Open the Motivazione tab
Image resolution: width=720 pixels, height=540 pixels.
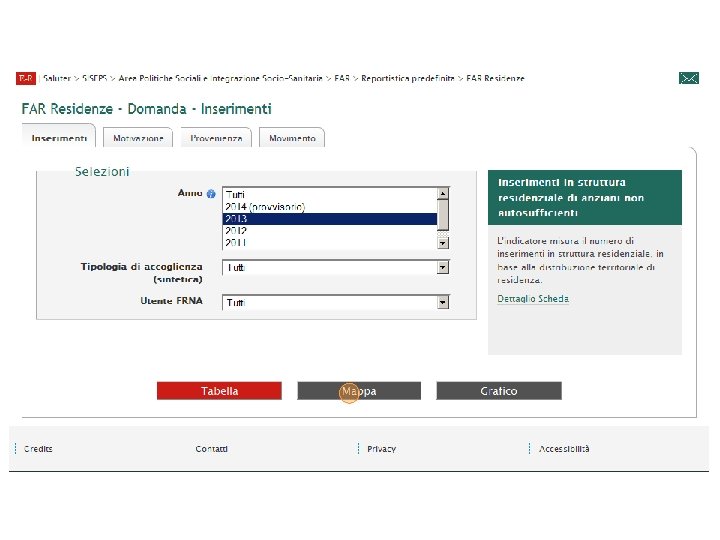(138, 137)
